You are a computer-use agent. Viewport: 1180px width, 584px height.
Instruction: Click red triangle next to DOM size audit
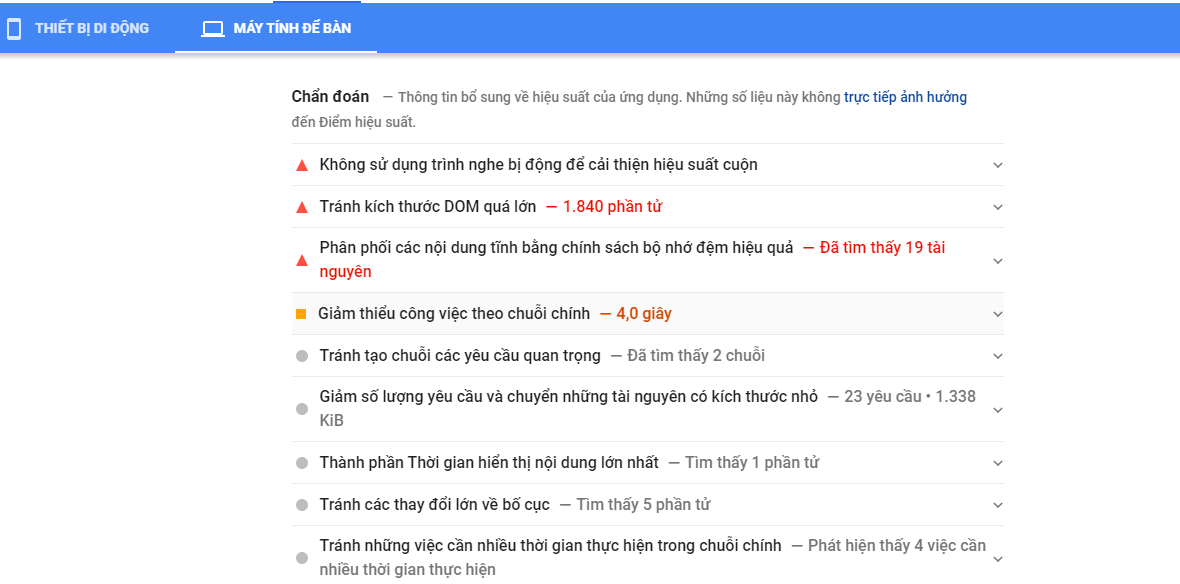pos(302,207)
